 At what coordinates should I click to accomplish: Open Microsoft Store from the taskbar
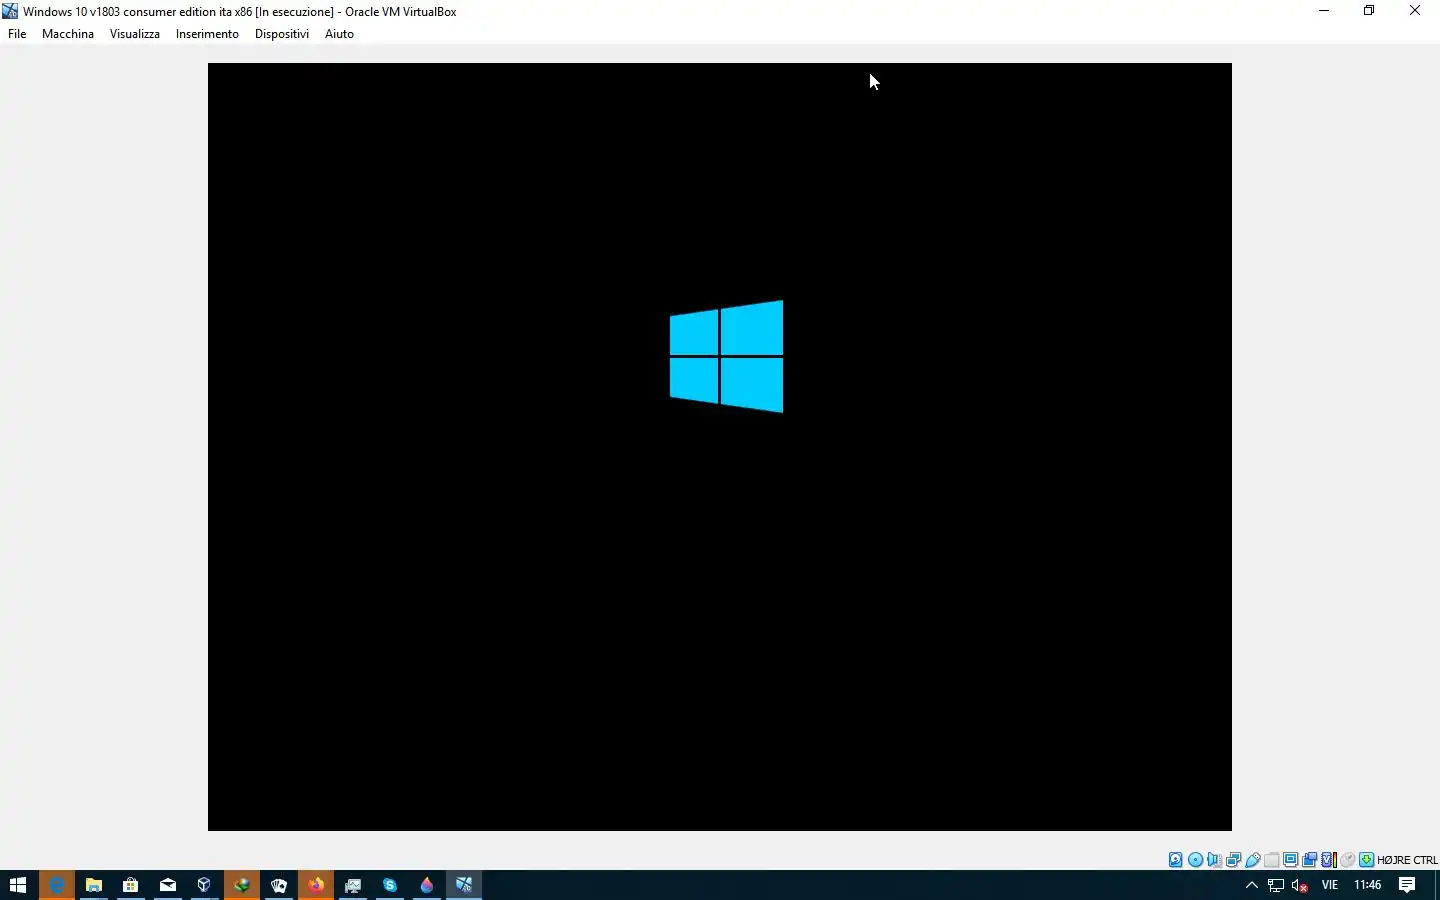coord(130,885)
